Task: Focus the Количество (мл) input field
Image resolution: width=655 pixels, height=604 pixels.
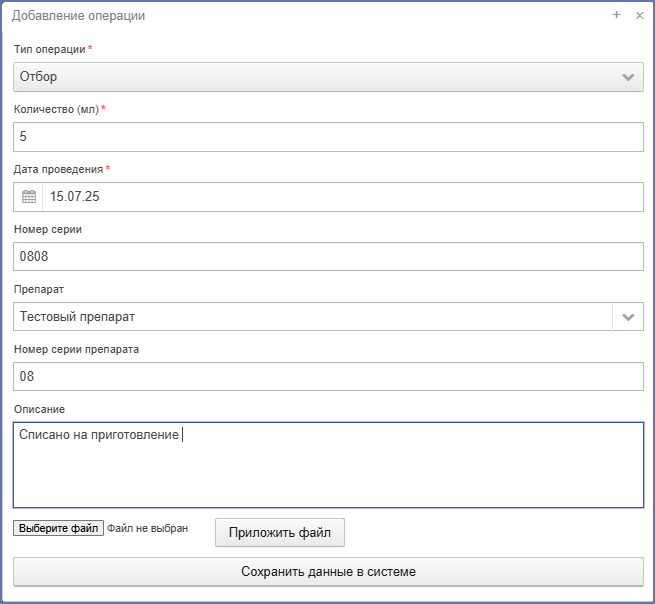Action: coord(328,137)
